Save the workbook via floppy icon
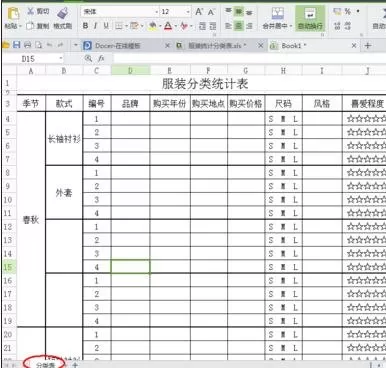Viewport: 386px width, 368px height. [16, 45]
